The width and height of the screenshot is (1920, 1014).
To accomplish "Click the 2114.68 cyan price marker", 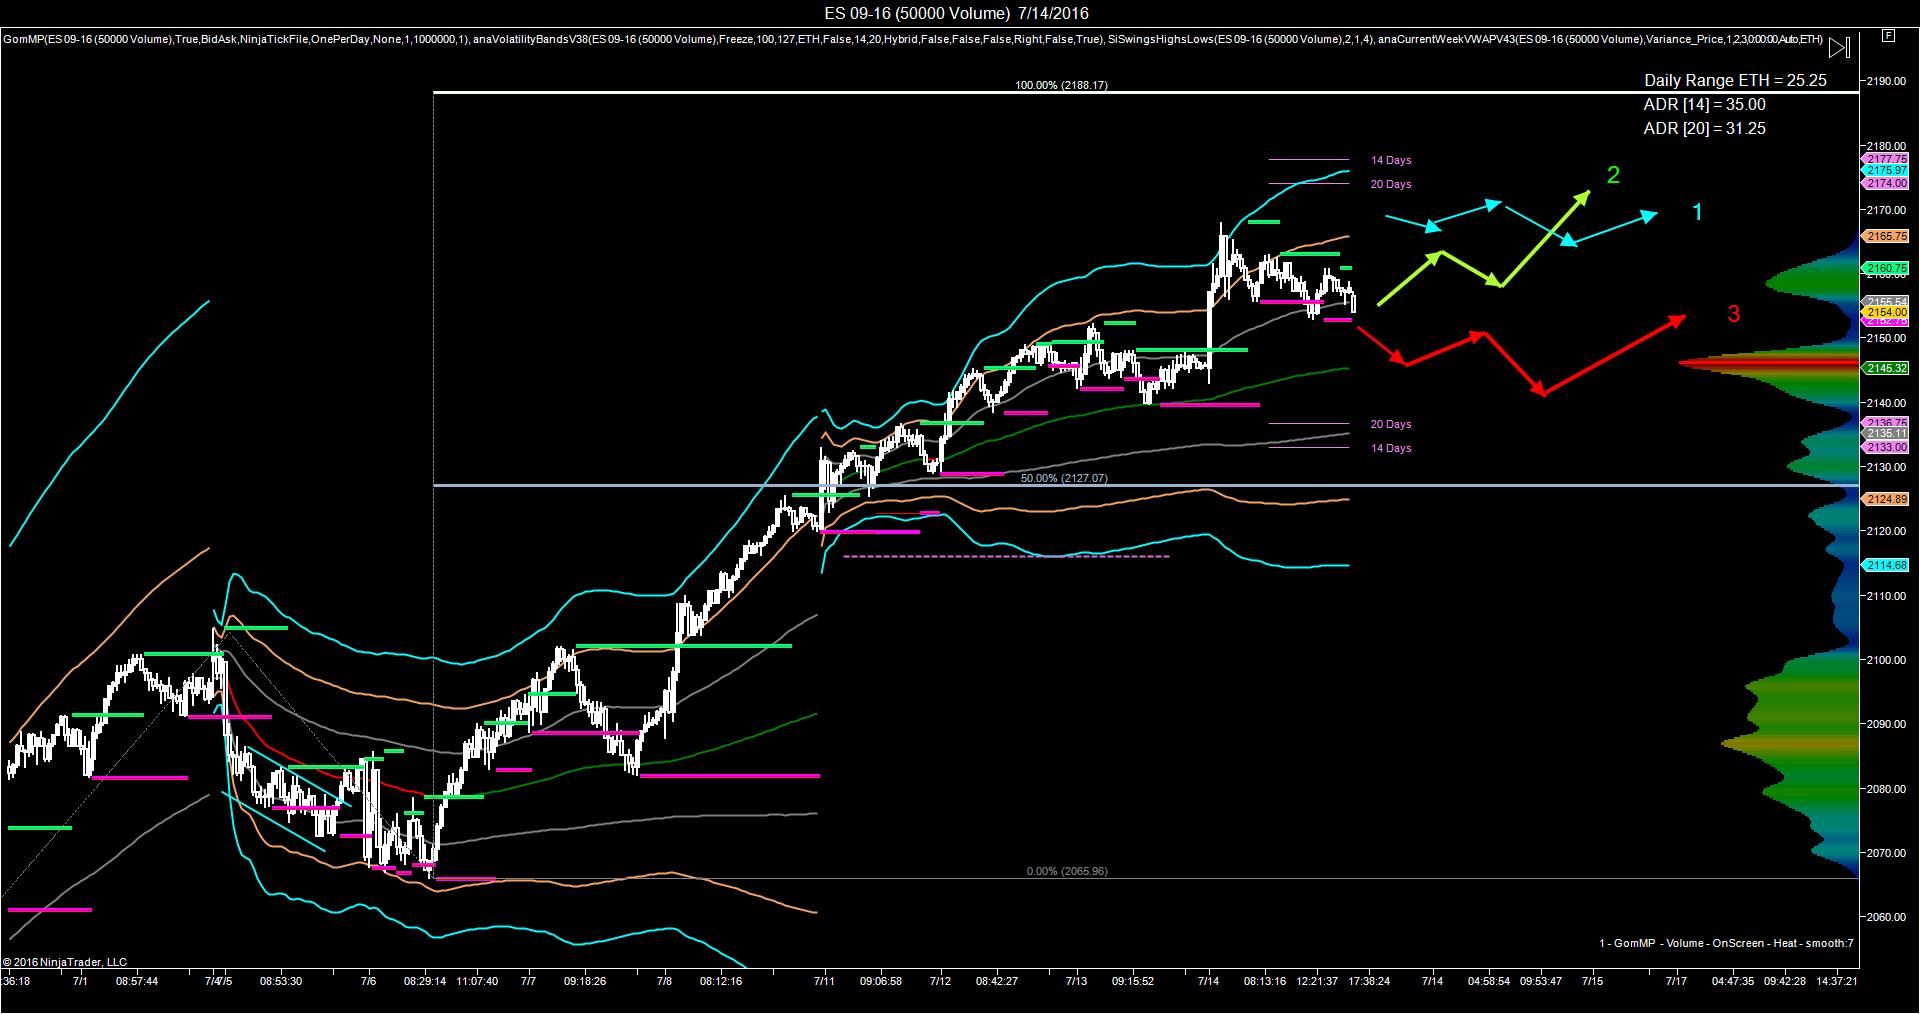I will (1886, 565).
